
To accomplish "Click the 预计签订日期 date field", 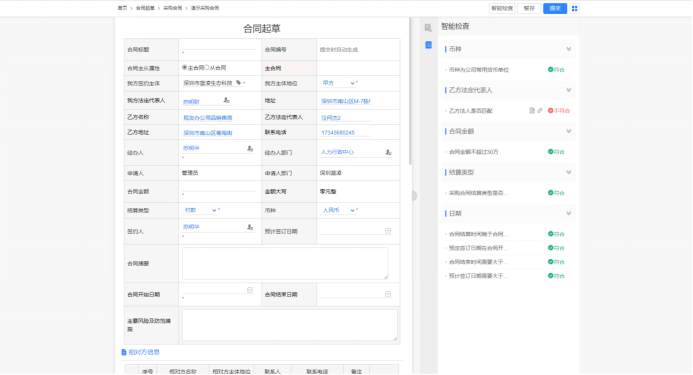I will tap(356, 231).
